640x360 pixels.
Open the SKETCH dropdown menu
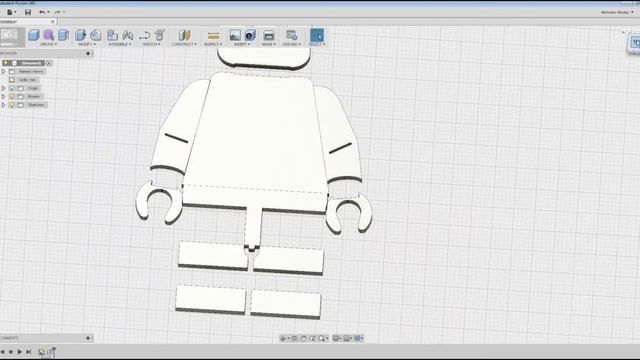[151, 44]
